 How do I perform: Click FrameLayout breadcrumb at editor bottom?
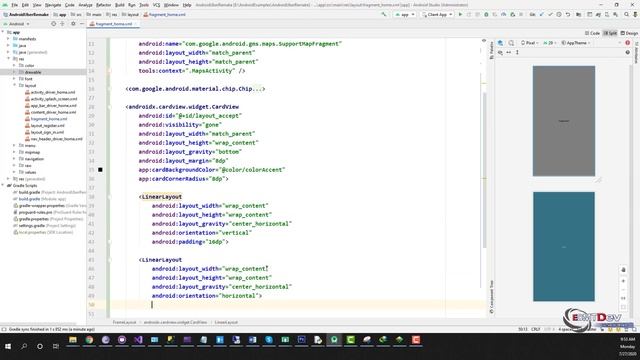124,322
